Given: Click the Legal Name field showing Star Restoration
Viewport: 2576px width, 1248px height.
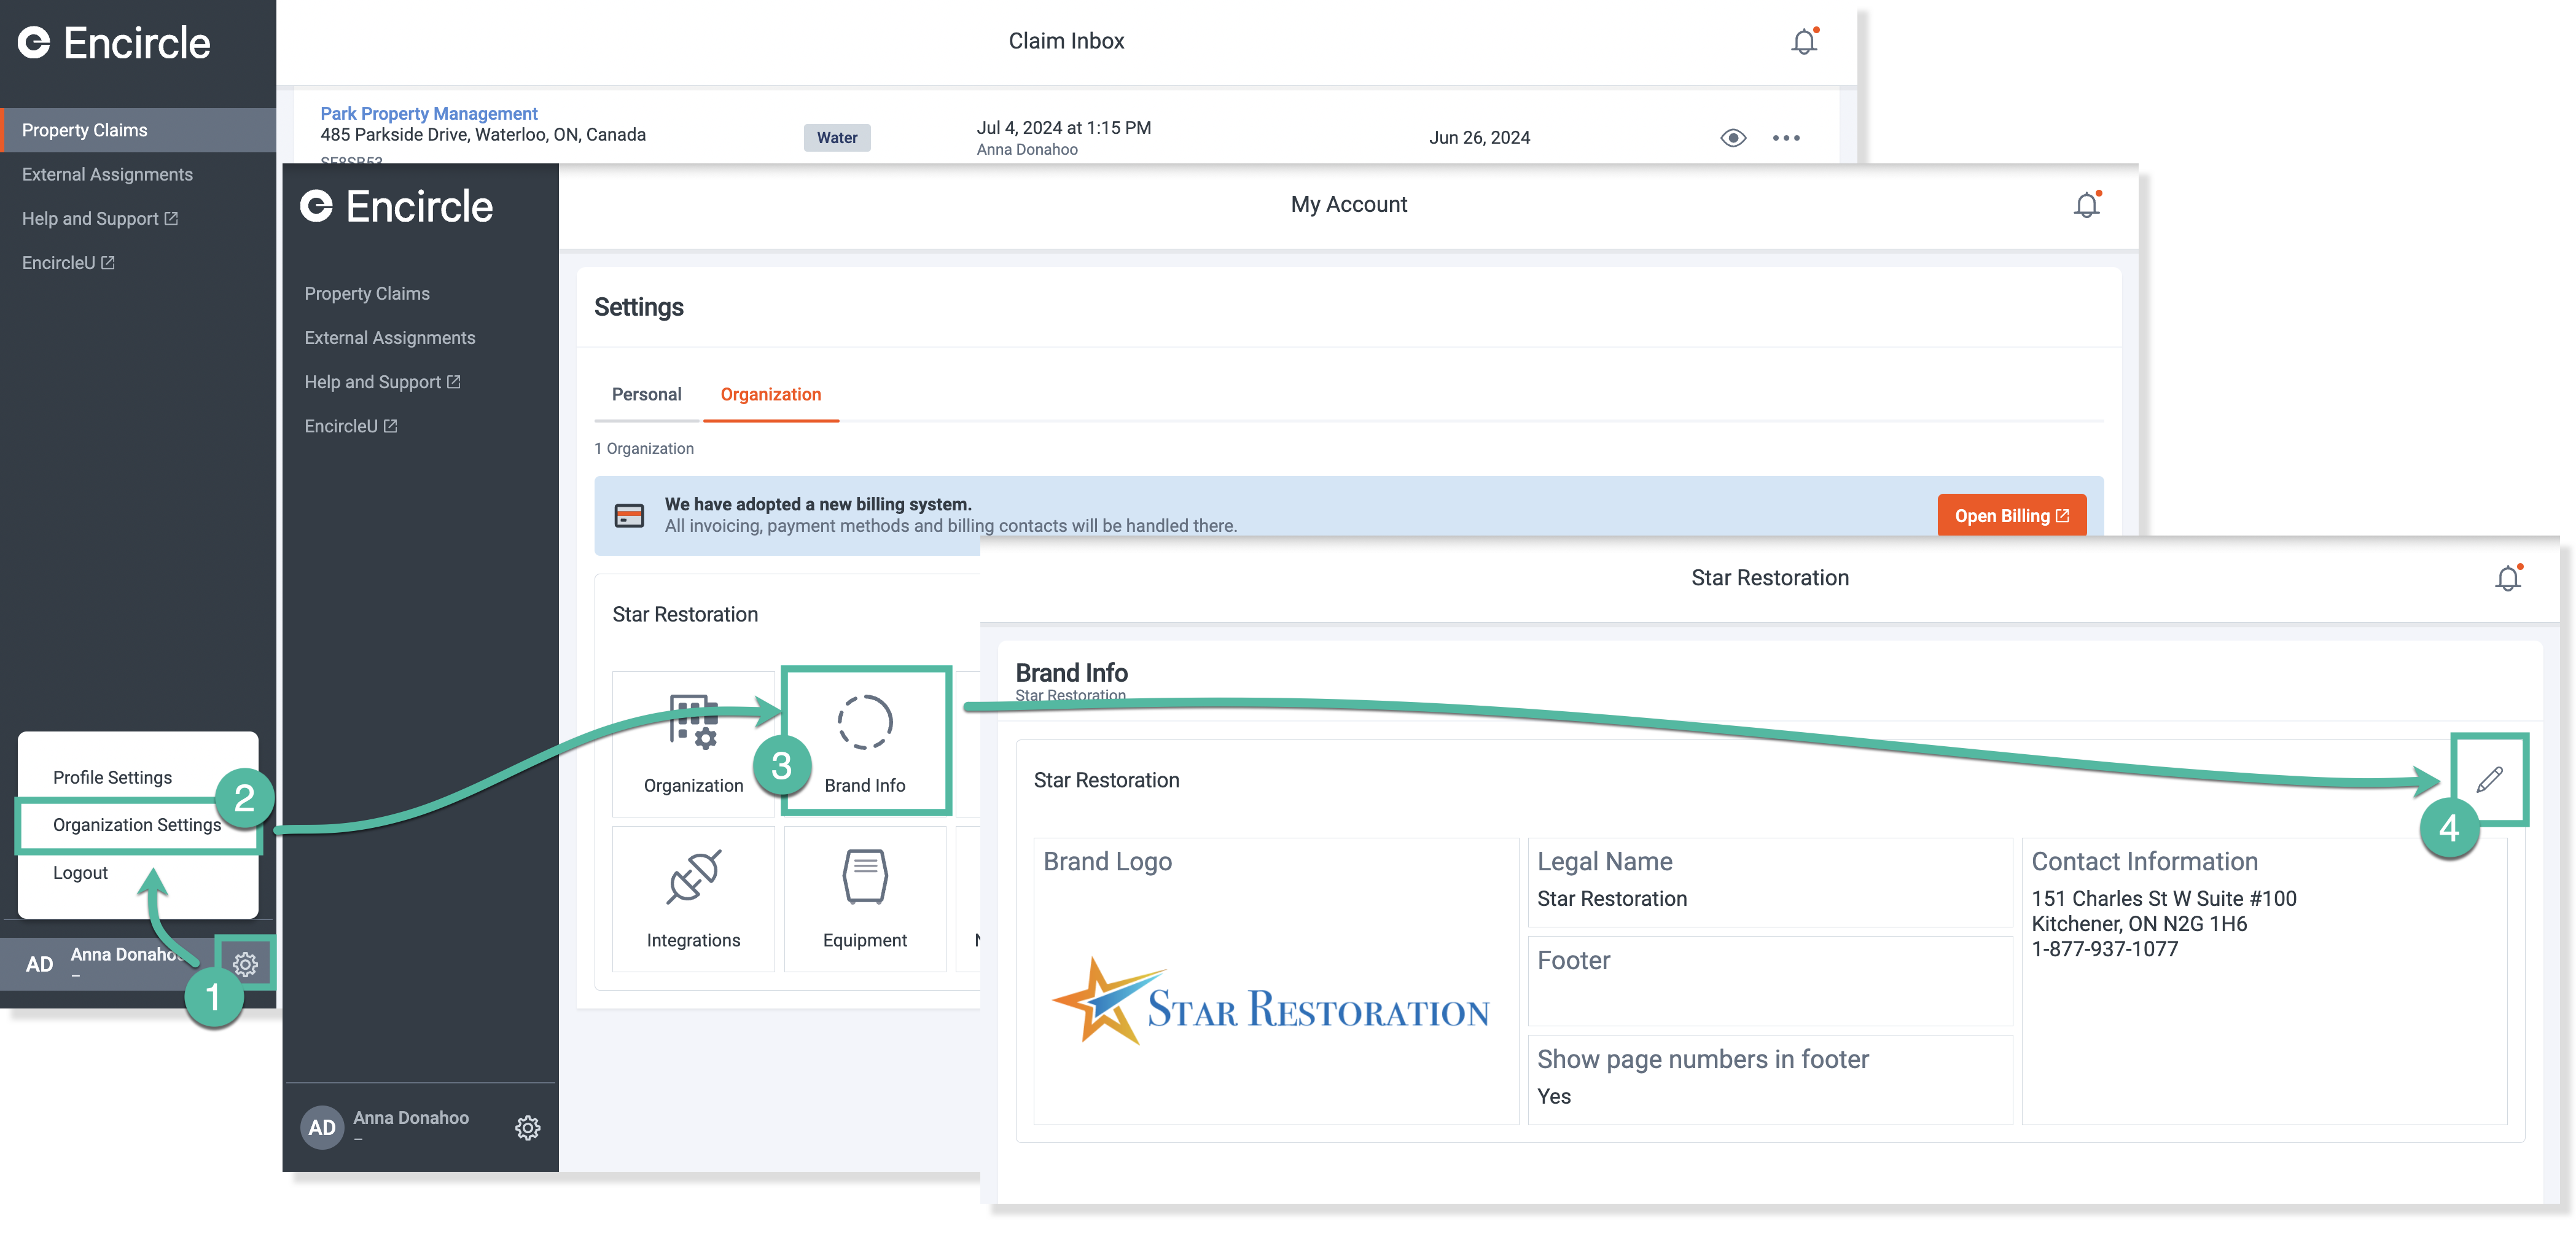Looking at the screenshot, I should pyautogui.click(x=1770, y=882).
